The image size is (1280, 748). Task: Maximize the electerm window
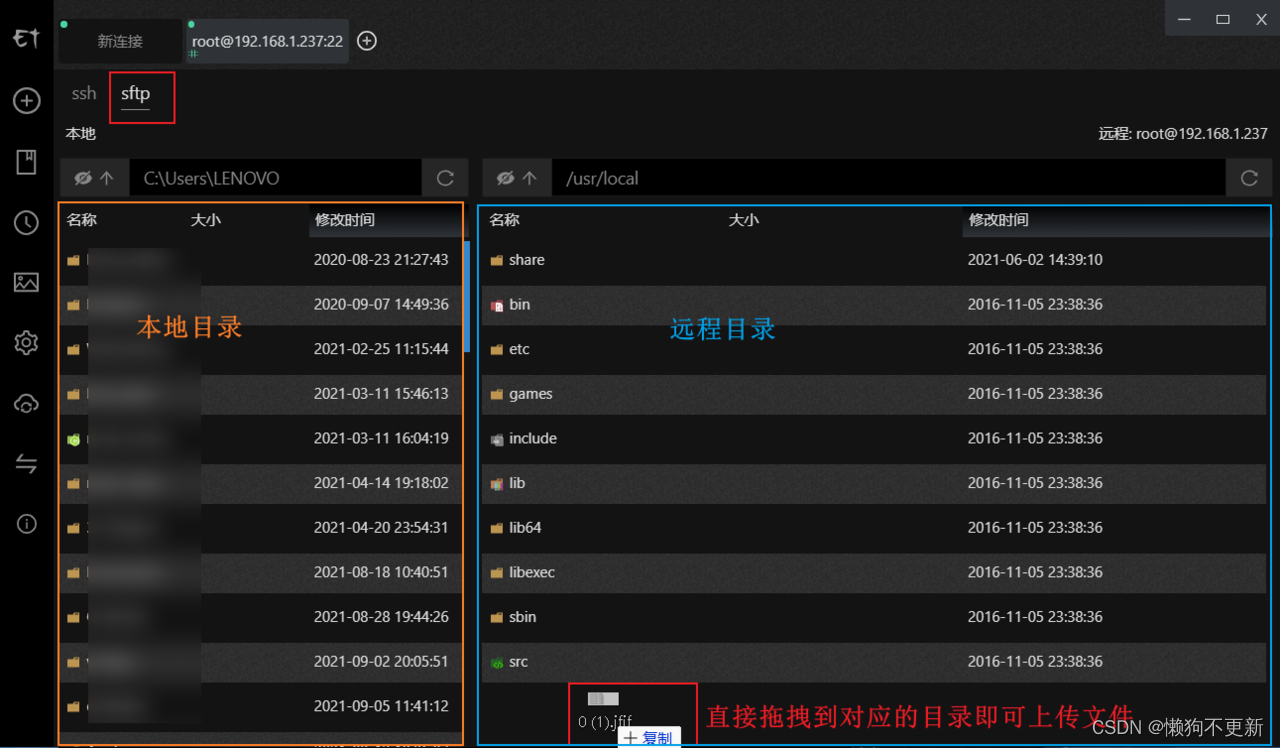pyautogui.click(x=1222, y=19)
